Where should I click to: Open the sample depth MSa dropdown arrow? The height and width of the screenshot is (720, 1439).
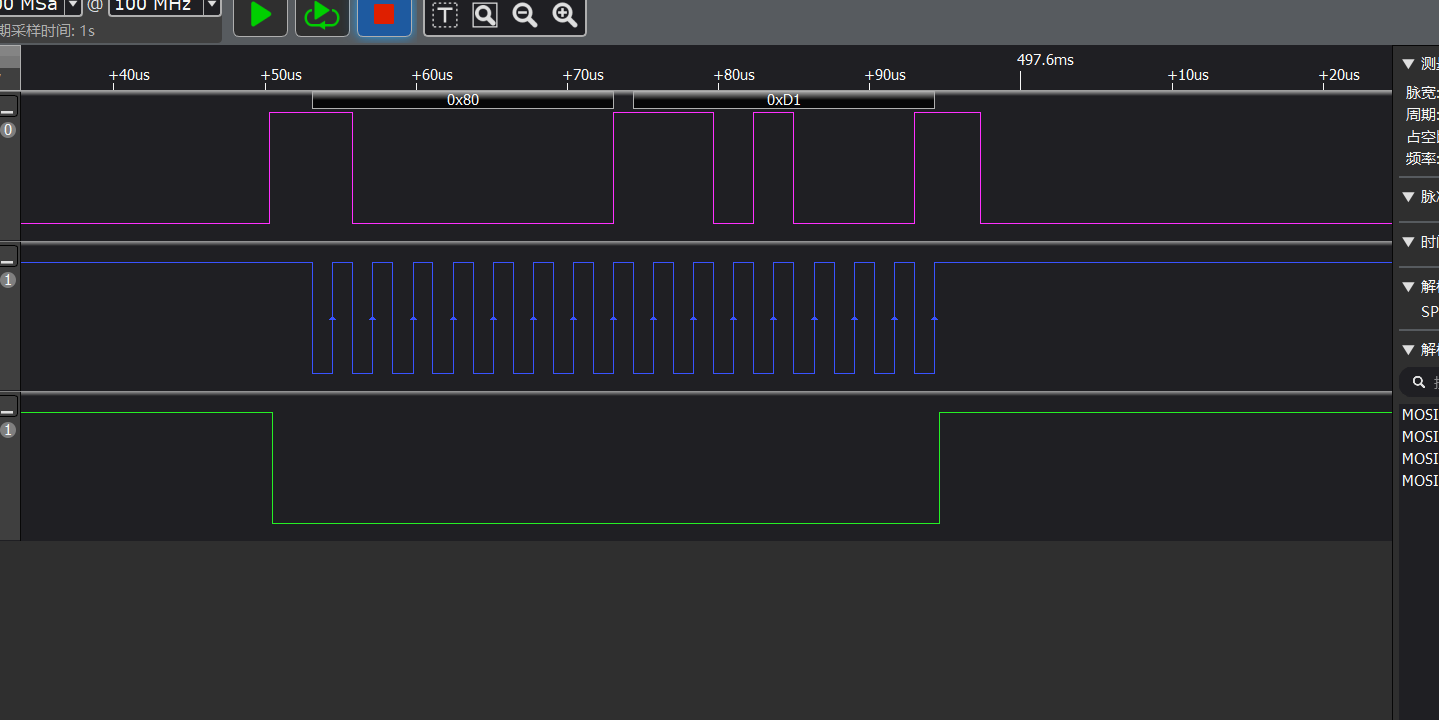[73, 6]
